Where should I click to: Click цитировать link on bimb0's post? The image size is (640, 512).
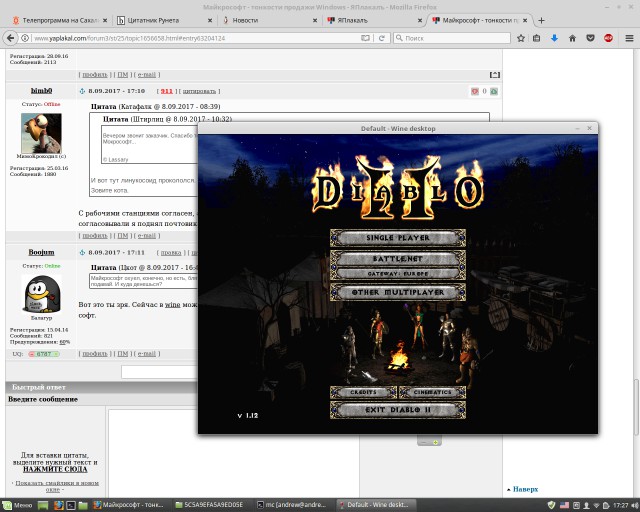(199, 91)
